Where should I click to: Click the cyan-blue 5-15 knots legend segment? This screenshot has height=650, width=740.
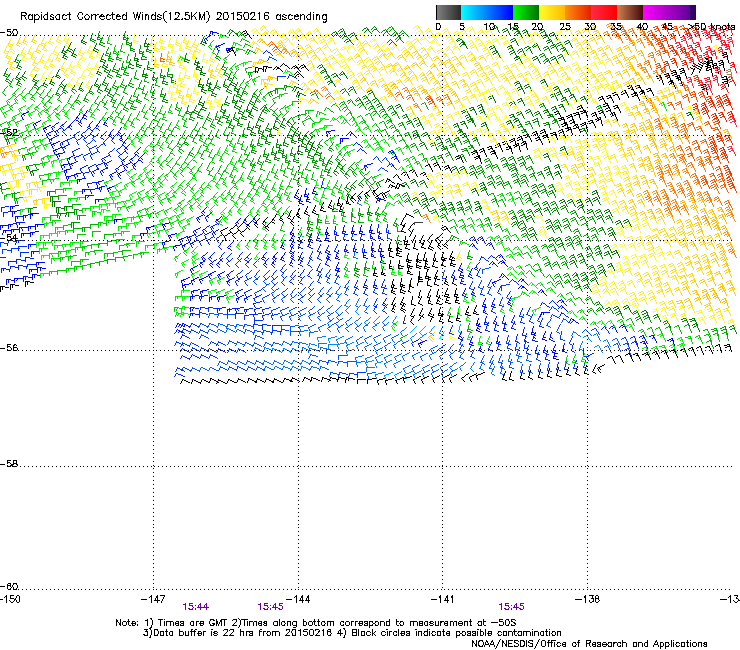tap(487, 12)
